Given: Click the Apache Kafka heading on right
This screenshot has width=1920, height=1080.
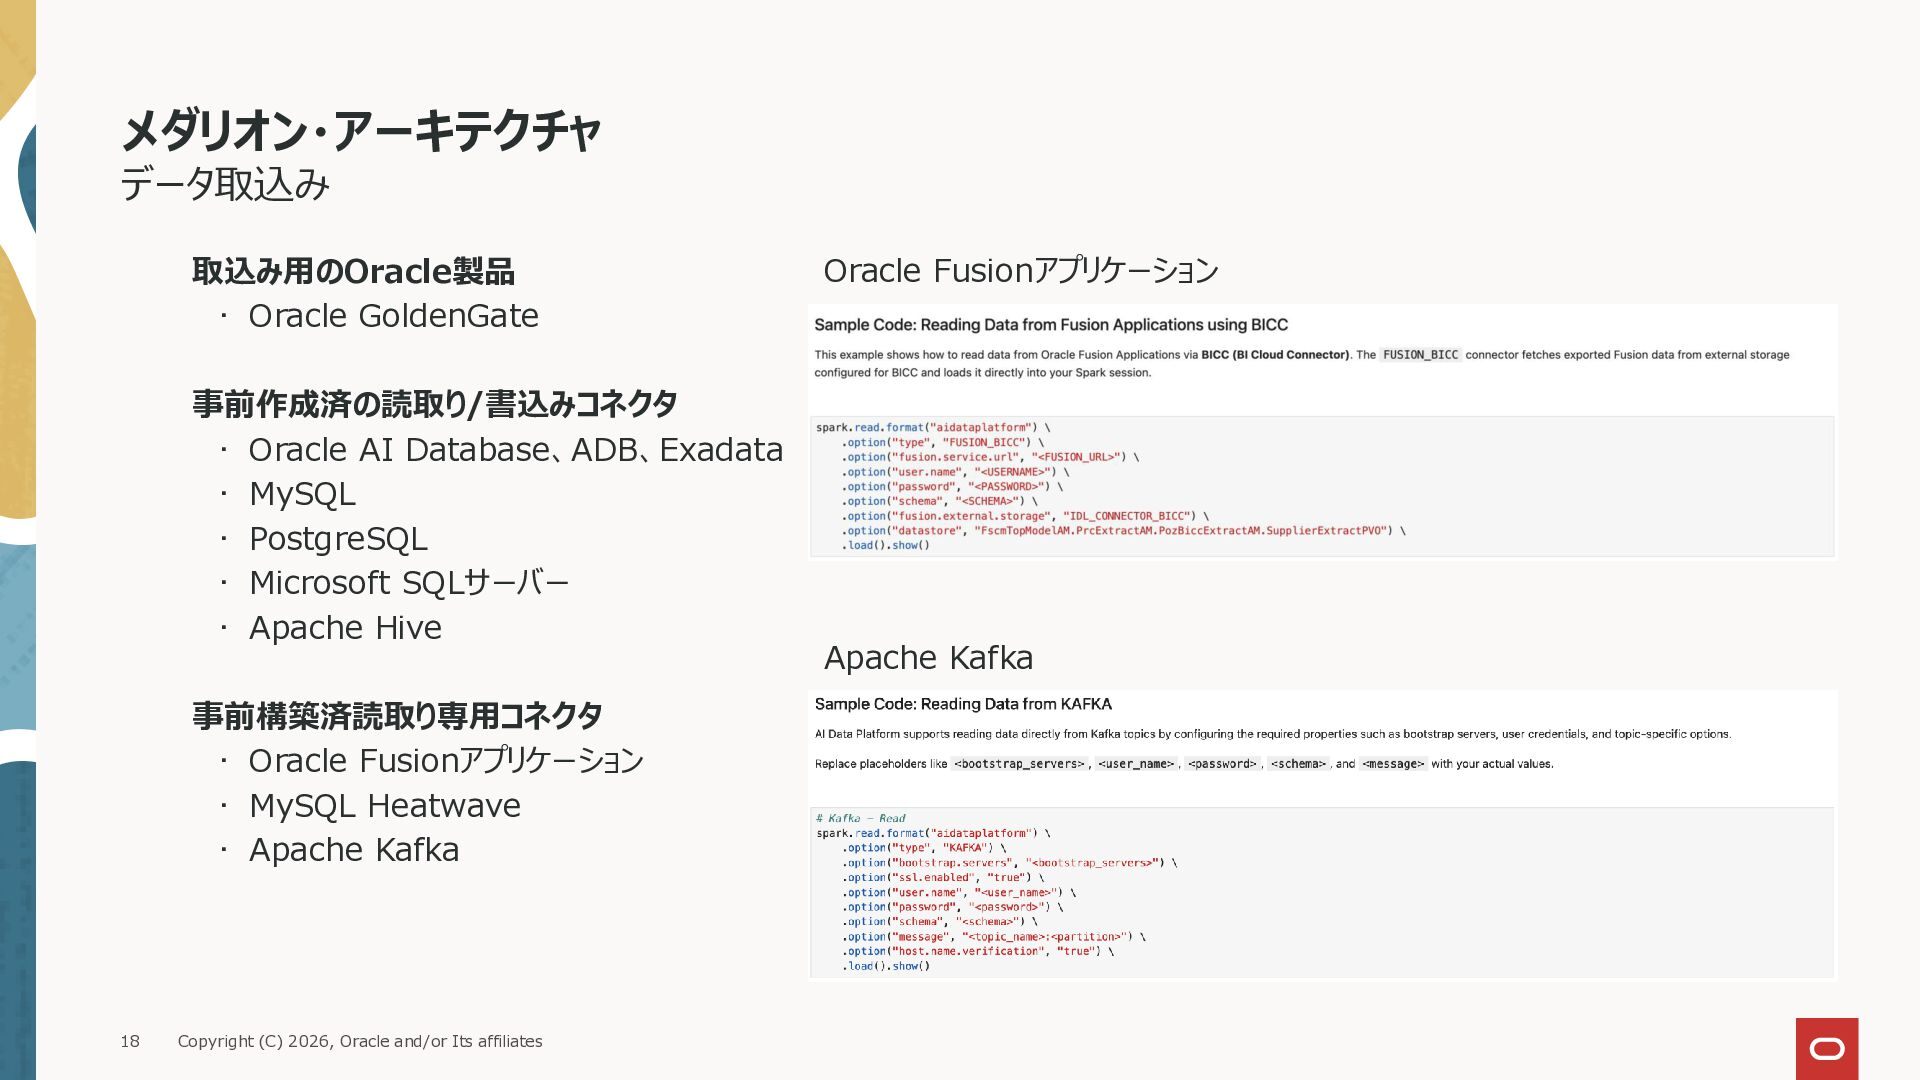Looking at the screenshot, I should click(928, 658).
